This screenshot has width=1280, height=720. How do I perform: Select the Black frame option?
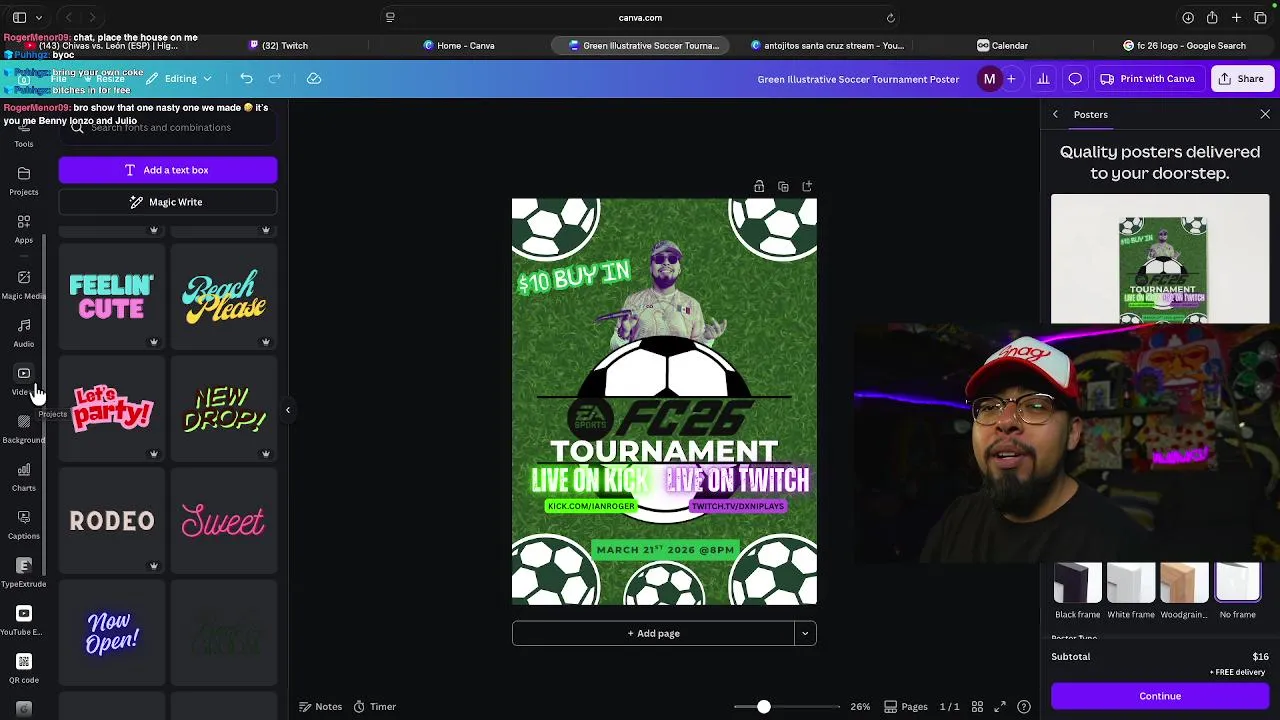coord(1077,591)
